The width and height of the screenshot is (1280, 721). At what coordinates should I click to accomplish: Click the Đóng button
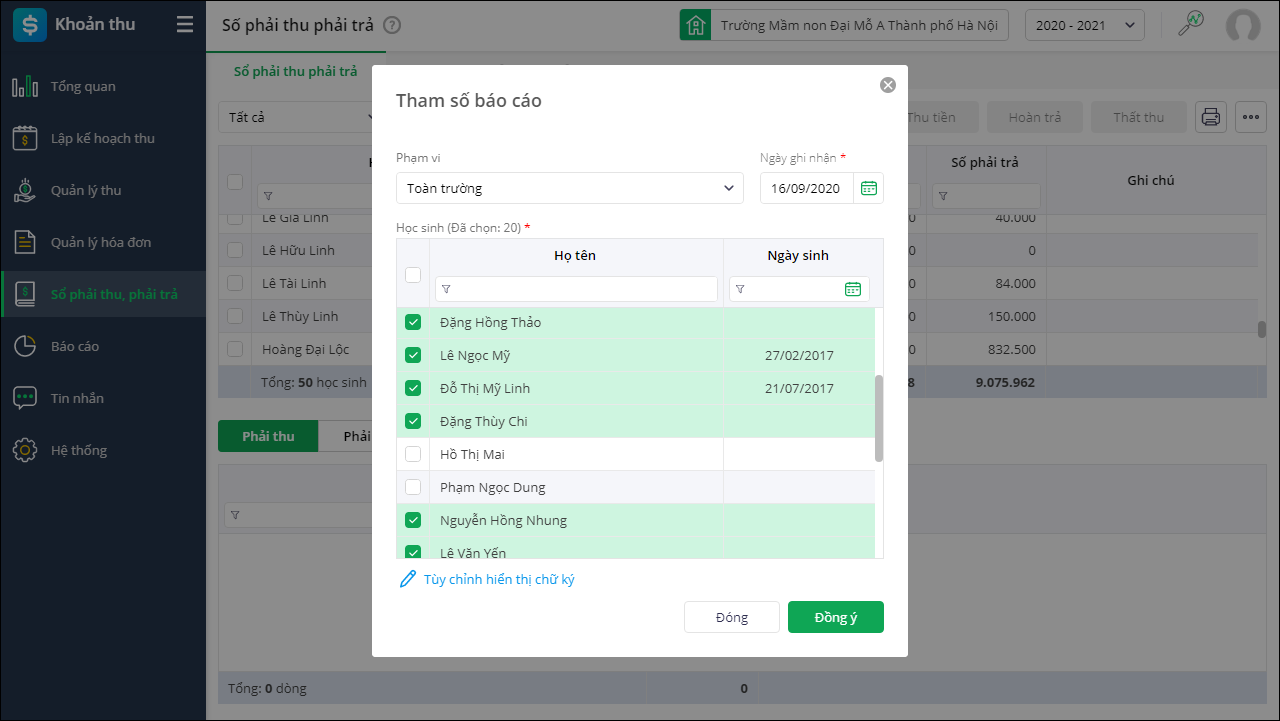pos(732,617)
